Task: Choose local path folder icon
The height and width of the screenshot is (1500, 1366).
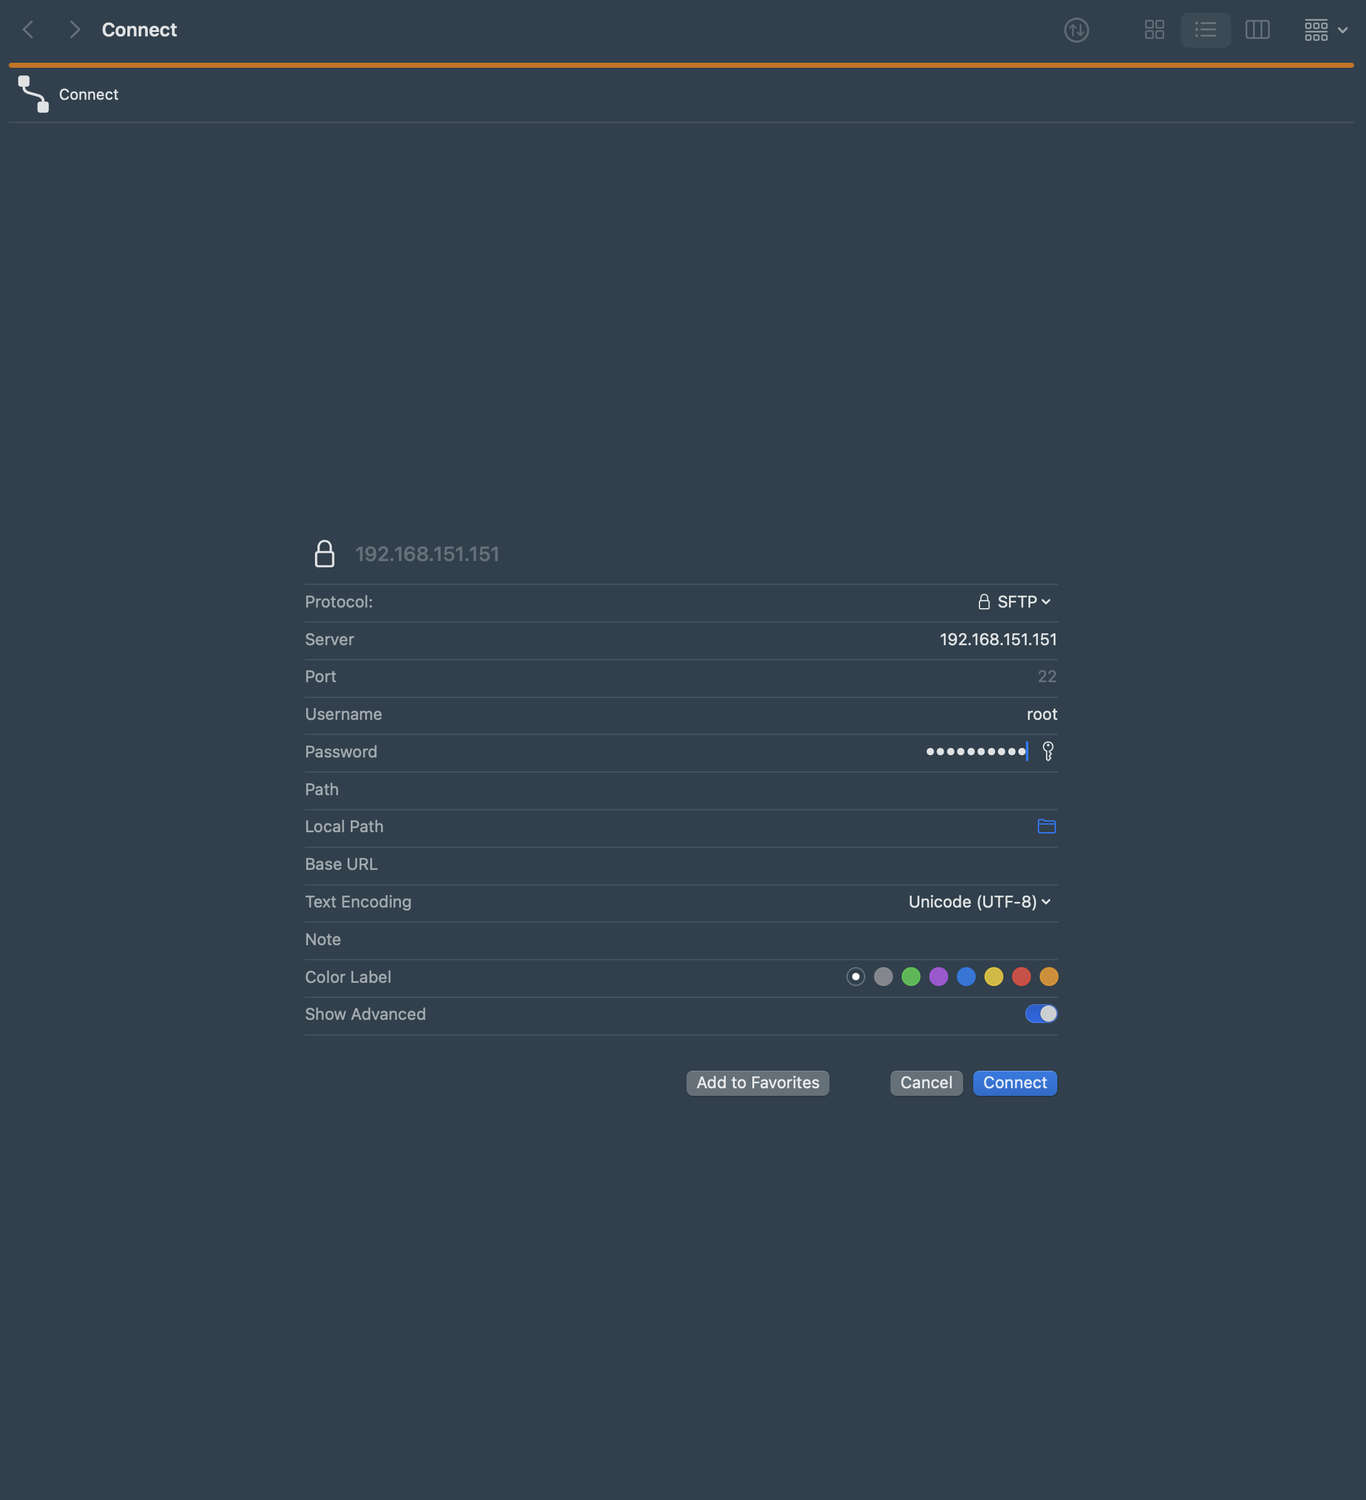Action: tap(1046, 826)
